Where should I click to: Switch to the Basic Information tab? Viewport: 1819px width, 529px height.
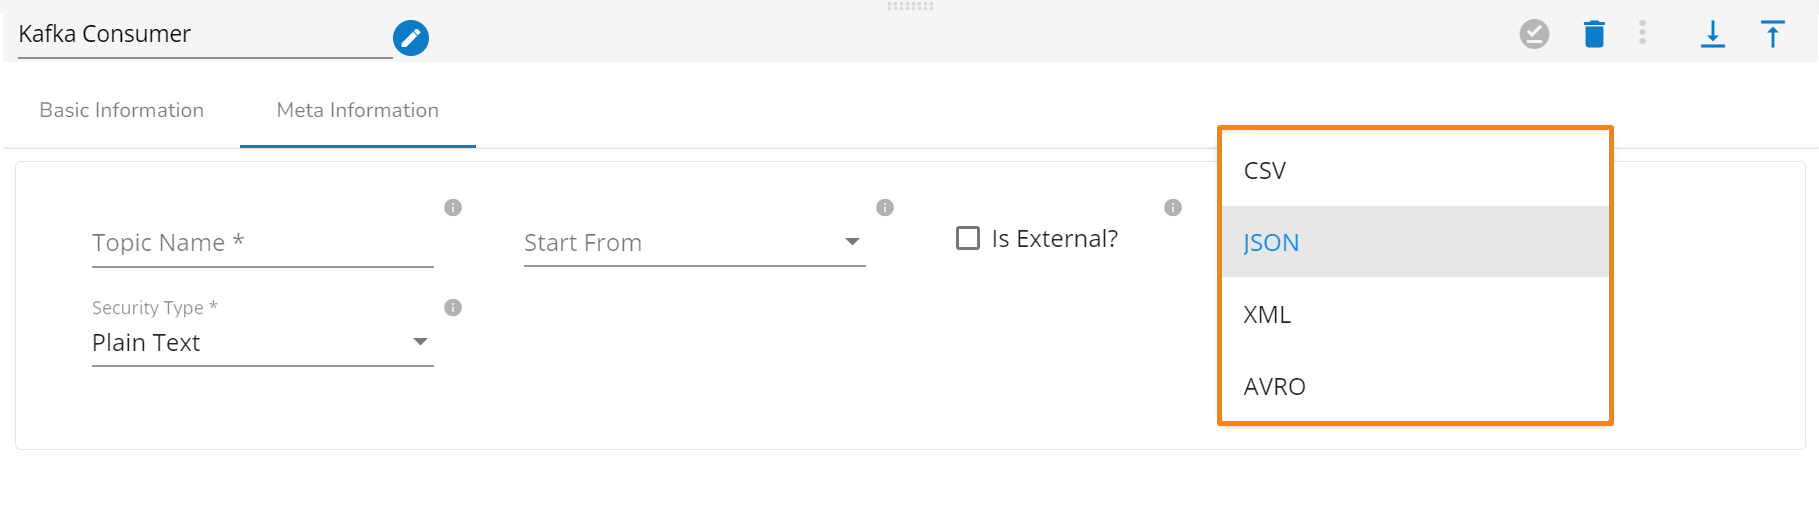(x=122, y=111)
